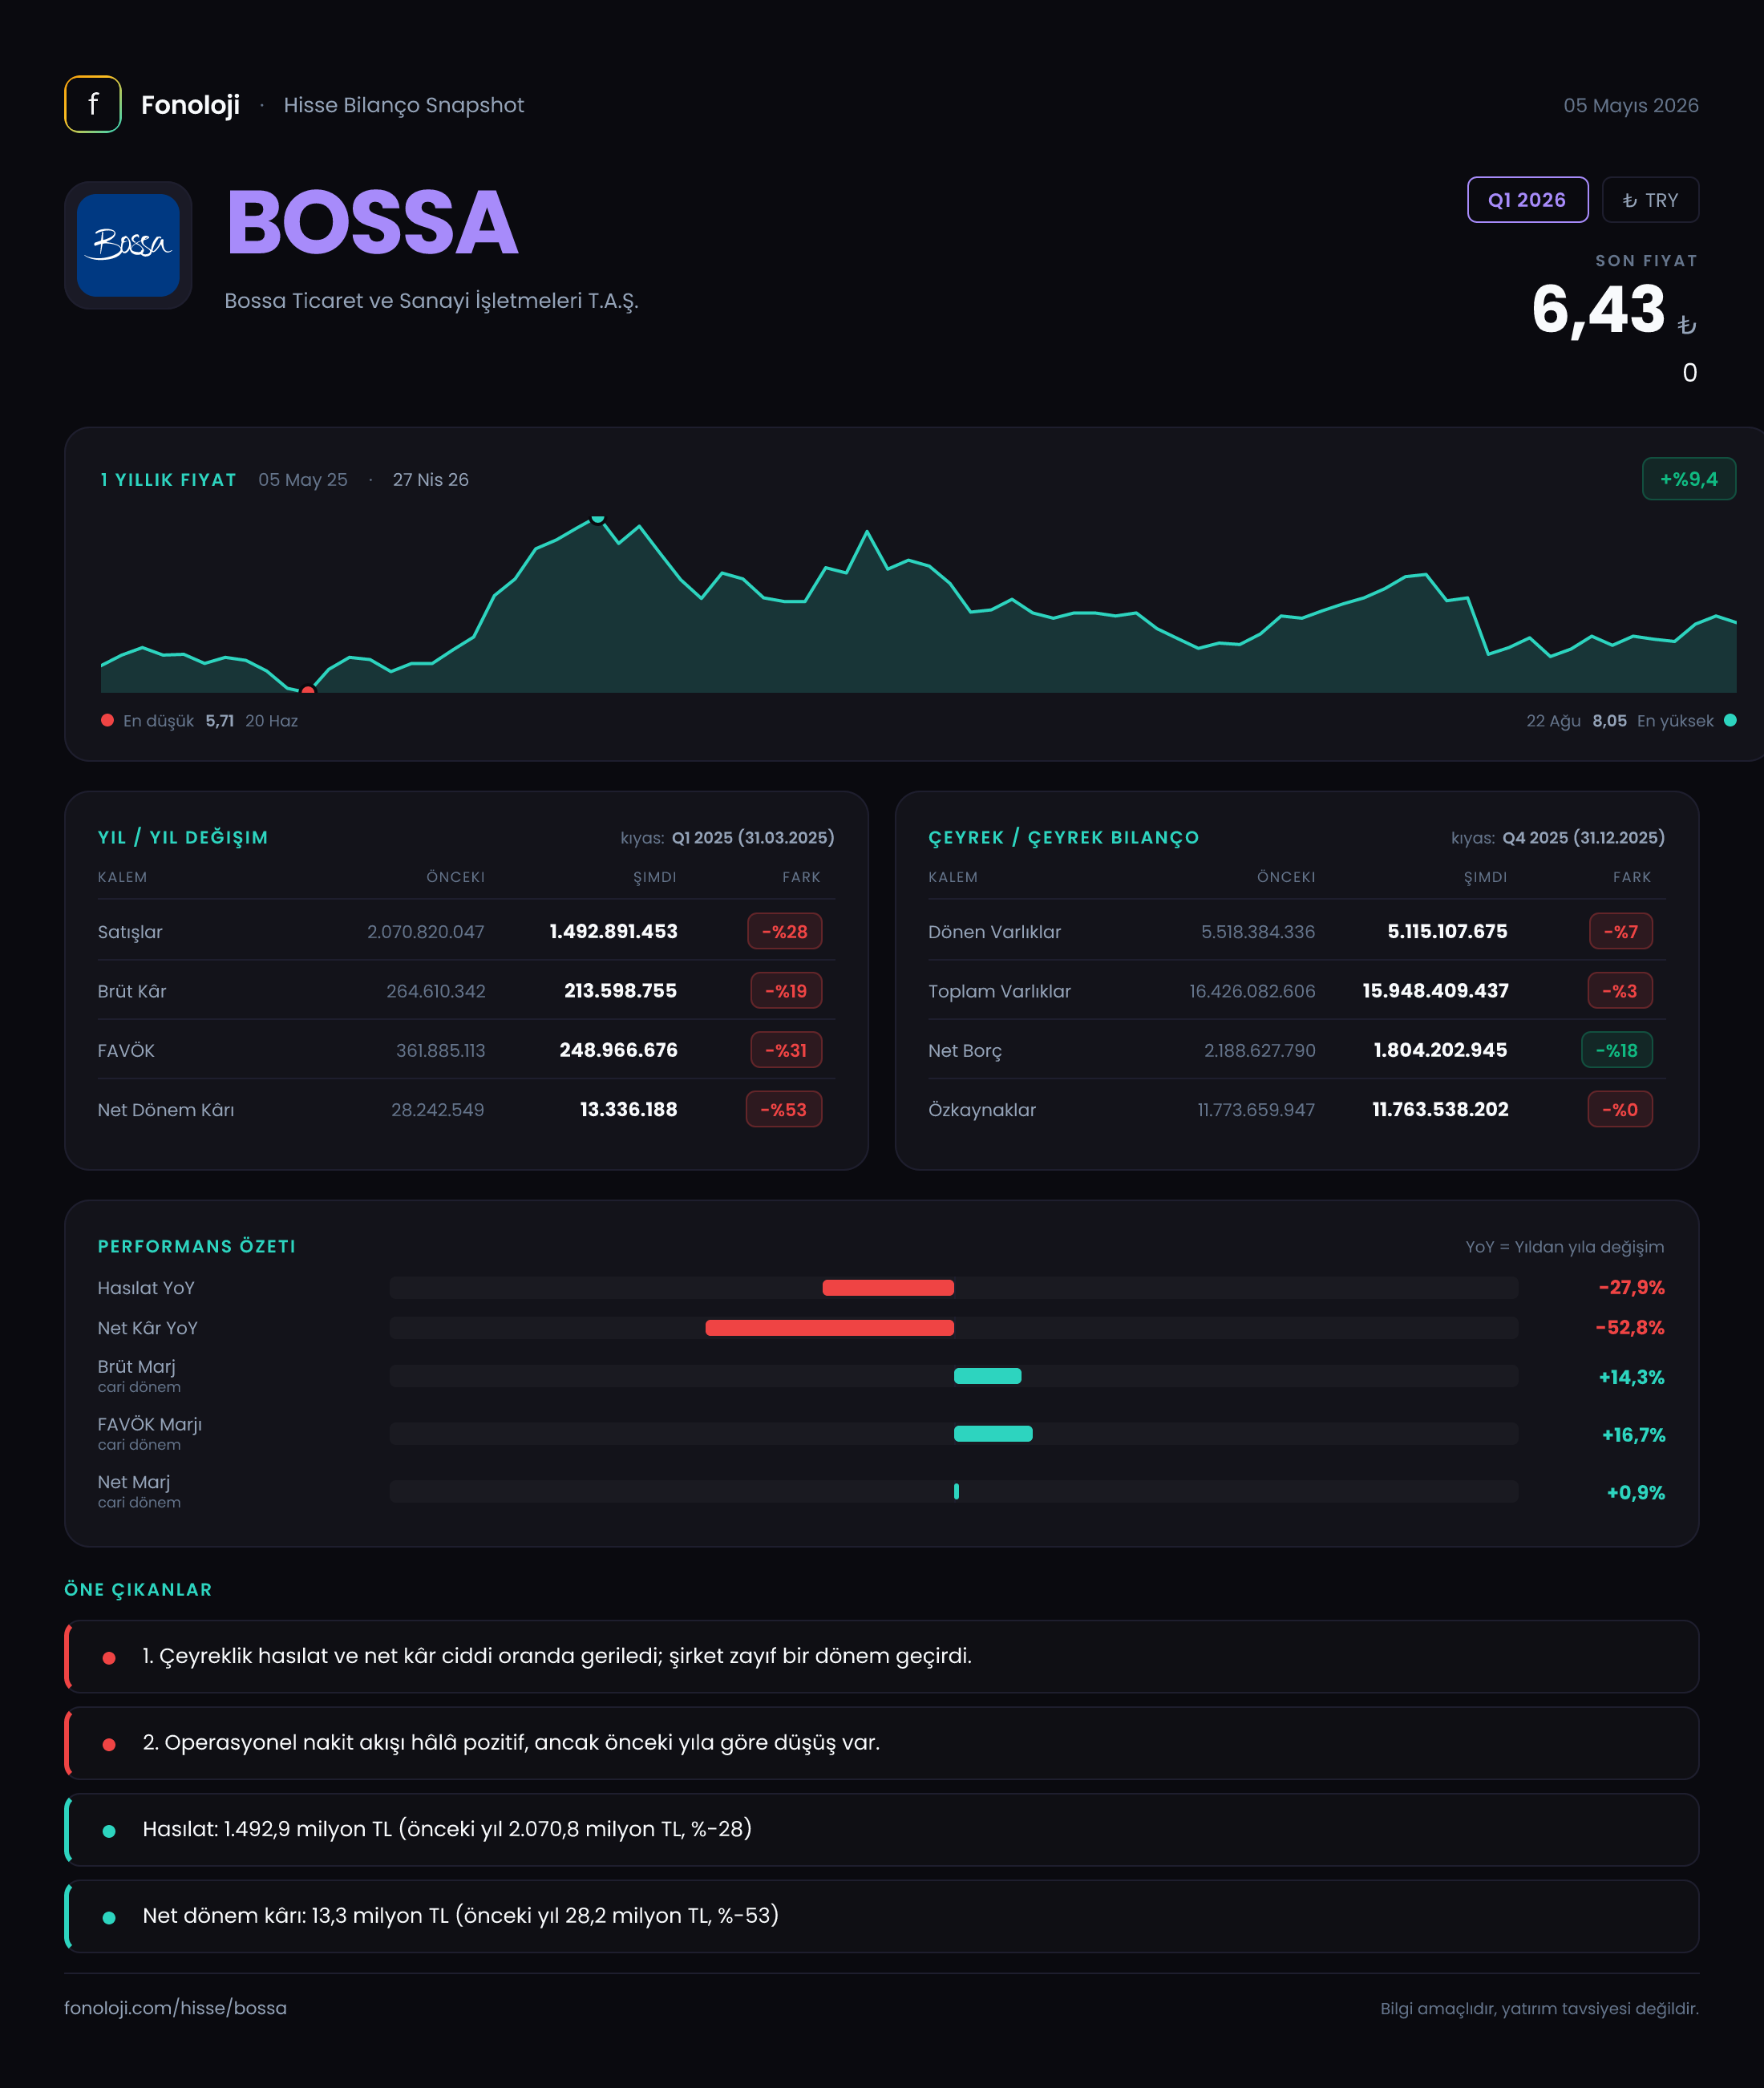Screen dimensions: 1764x2088
Task: Click the Brüt Kâr value 213.598.755
Action: click(620, 990)
